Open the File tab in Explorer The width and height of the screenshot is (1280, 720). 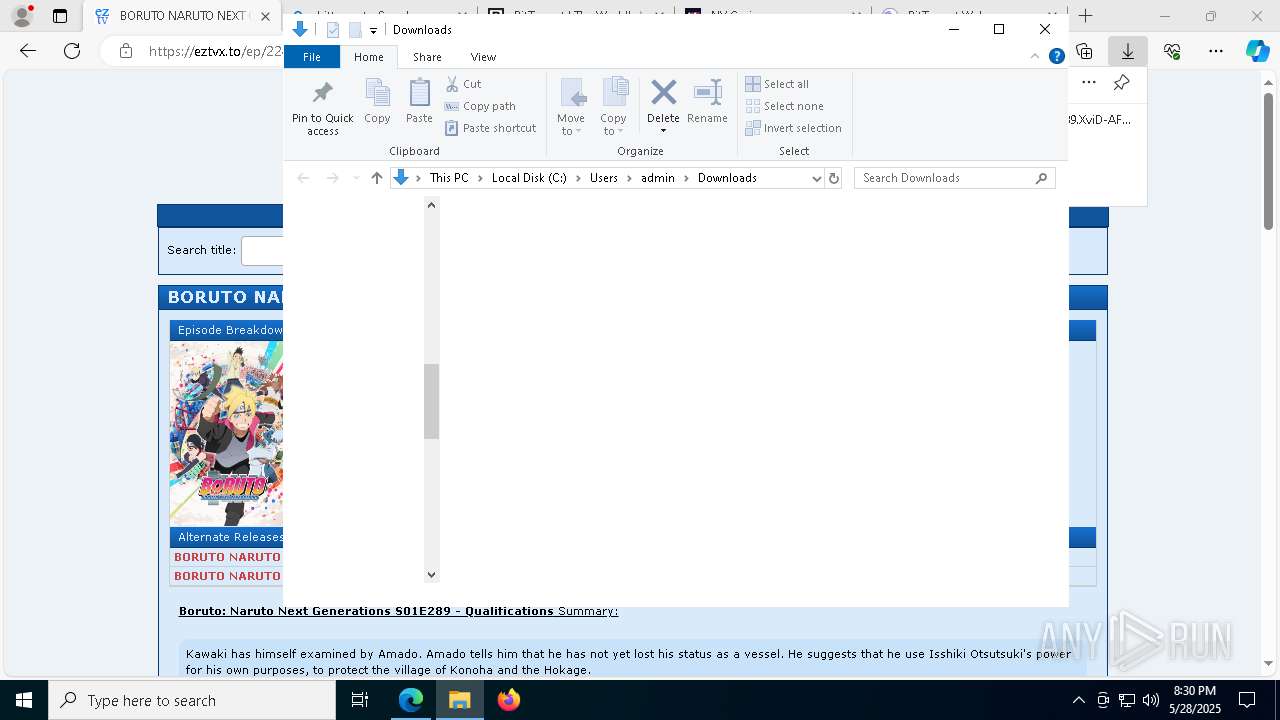(312, 57)
